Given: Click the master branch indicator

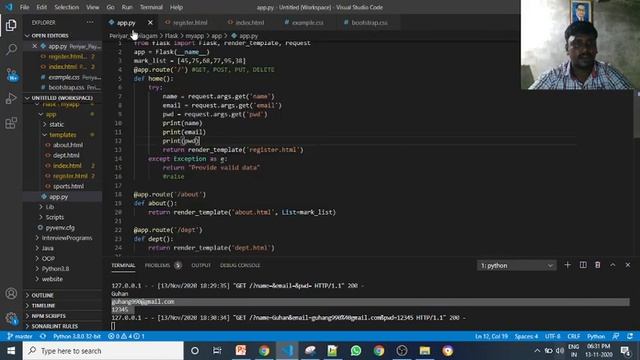Looking at the screenshot, I should point(20,336).
